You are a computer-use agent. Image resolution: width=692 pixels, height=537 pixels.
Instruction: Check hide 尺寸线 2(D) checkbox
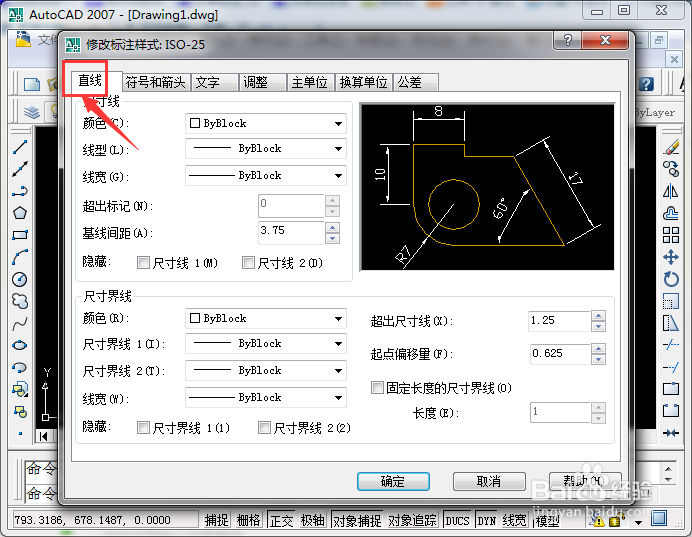tap(248, 263)
